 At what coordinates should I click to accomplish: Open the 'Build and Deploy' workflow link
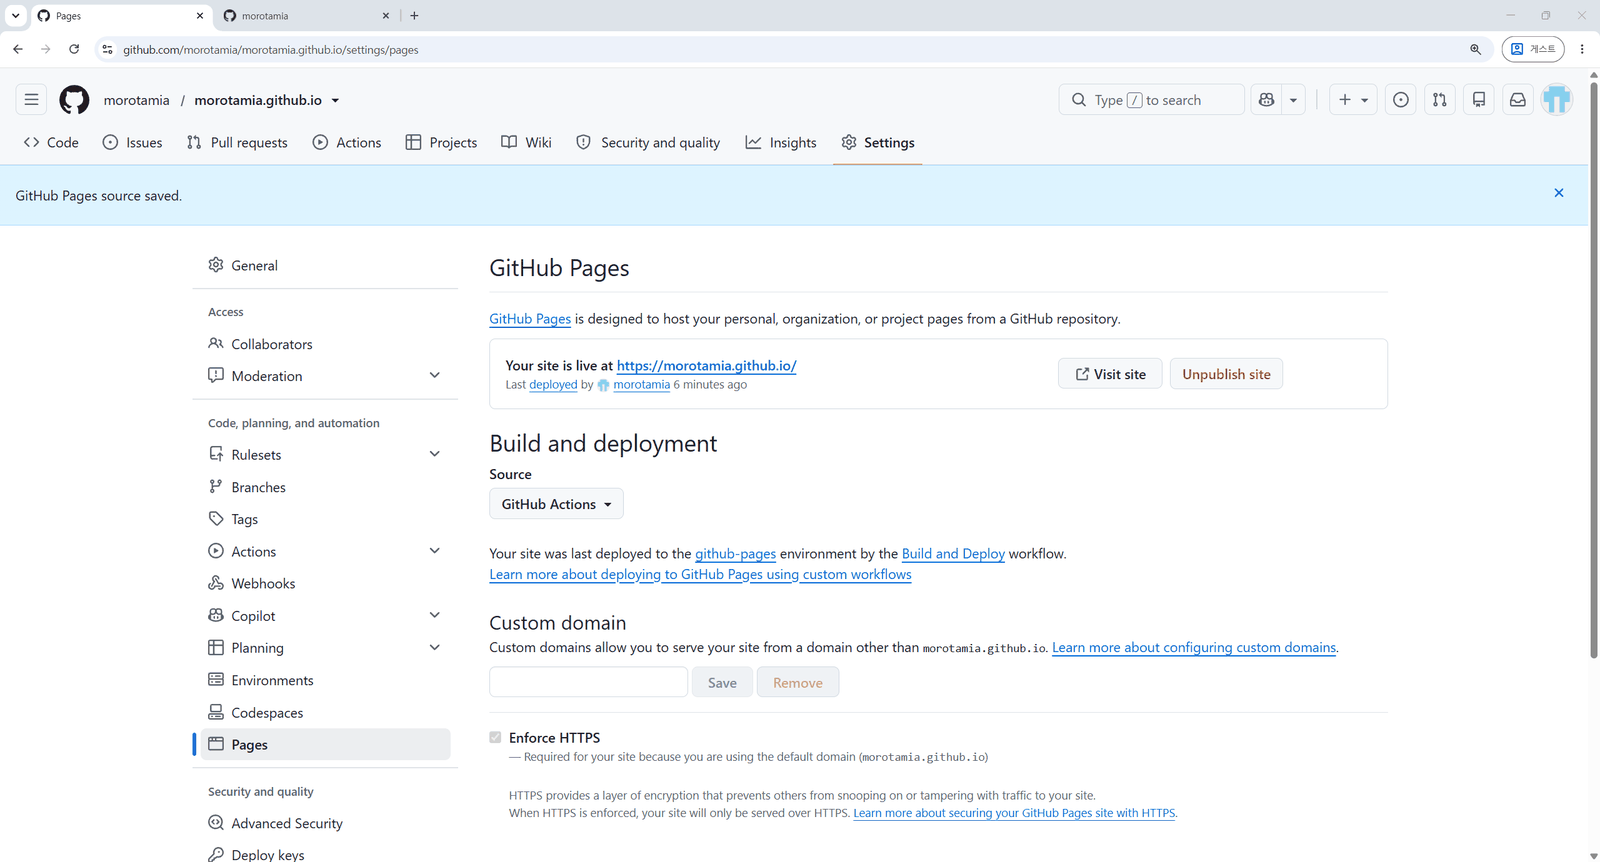(953, 554)
